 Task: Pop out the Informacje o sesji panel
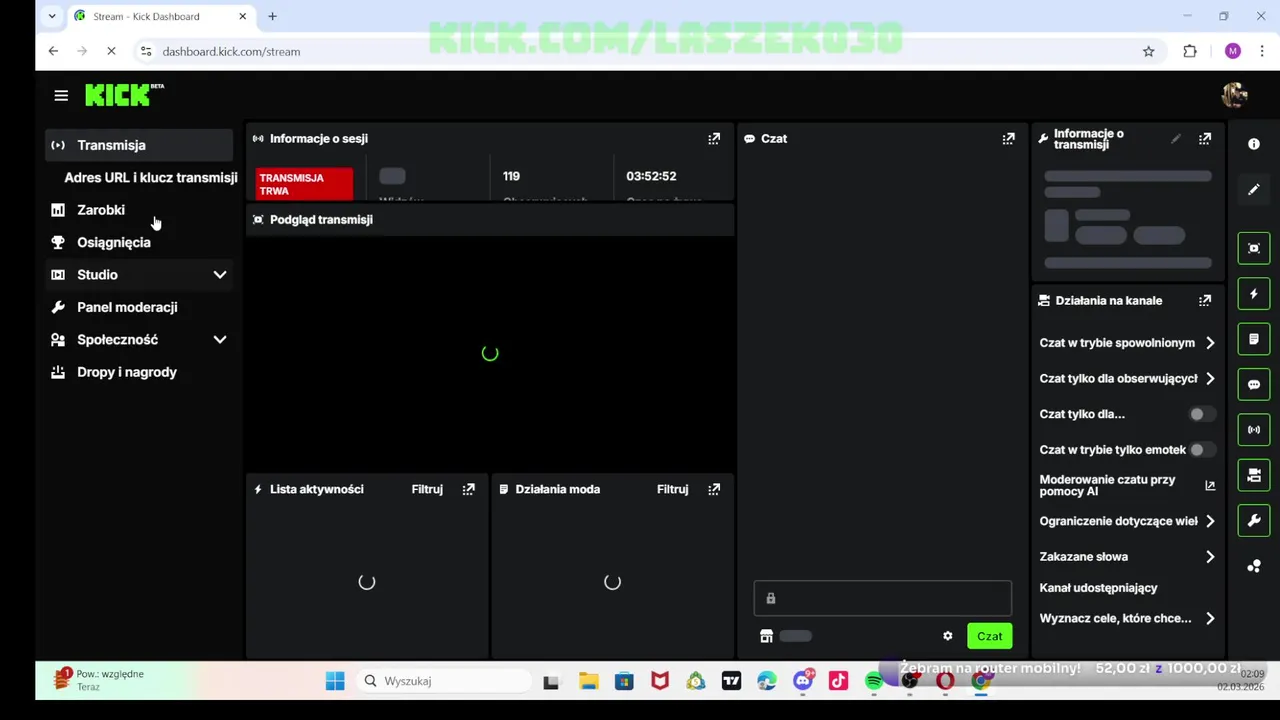pyautogui.click(x=714, y=139)
